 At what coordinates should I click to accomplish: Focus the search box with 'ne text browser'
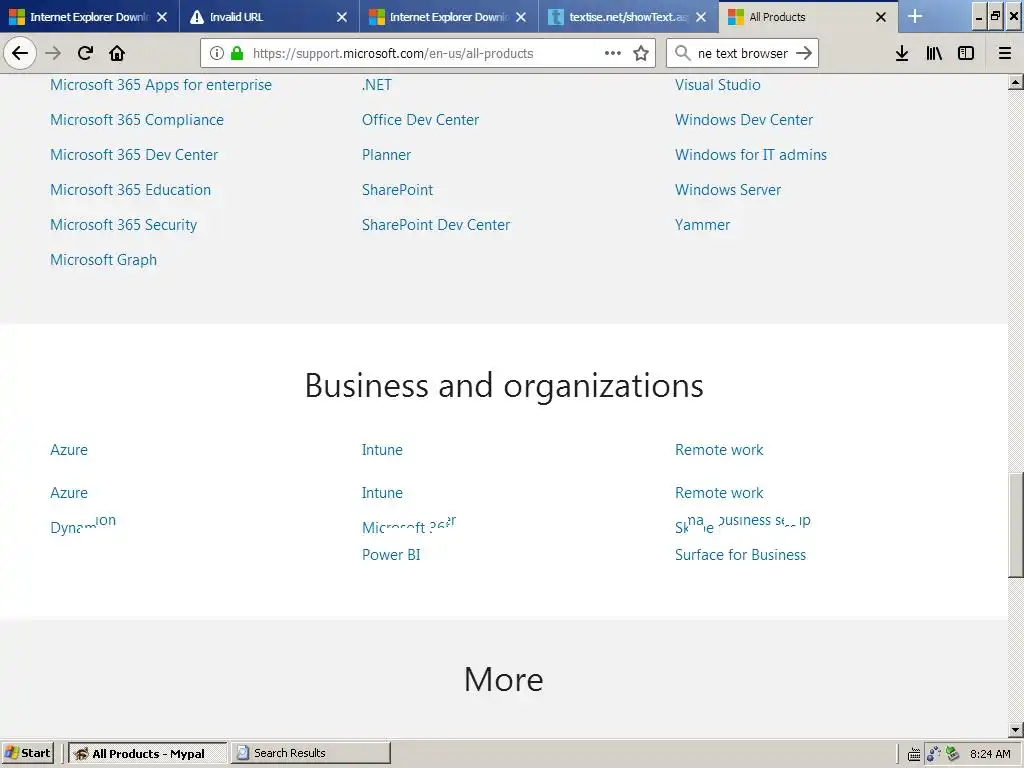[743, 54]
